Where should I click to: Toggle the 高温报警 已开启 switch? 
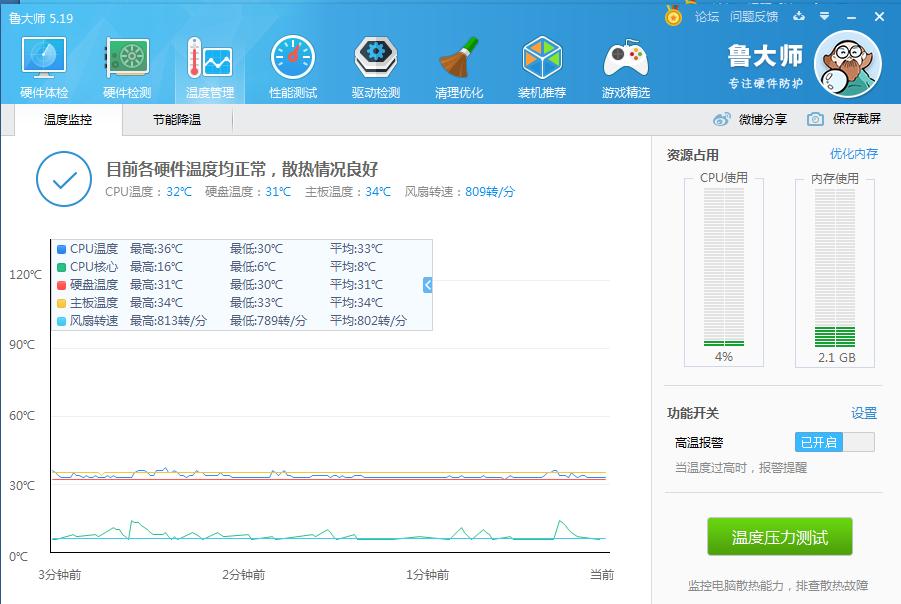834,442
